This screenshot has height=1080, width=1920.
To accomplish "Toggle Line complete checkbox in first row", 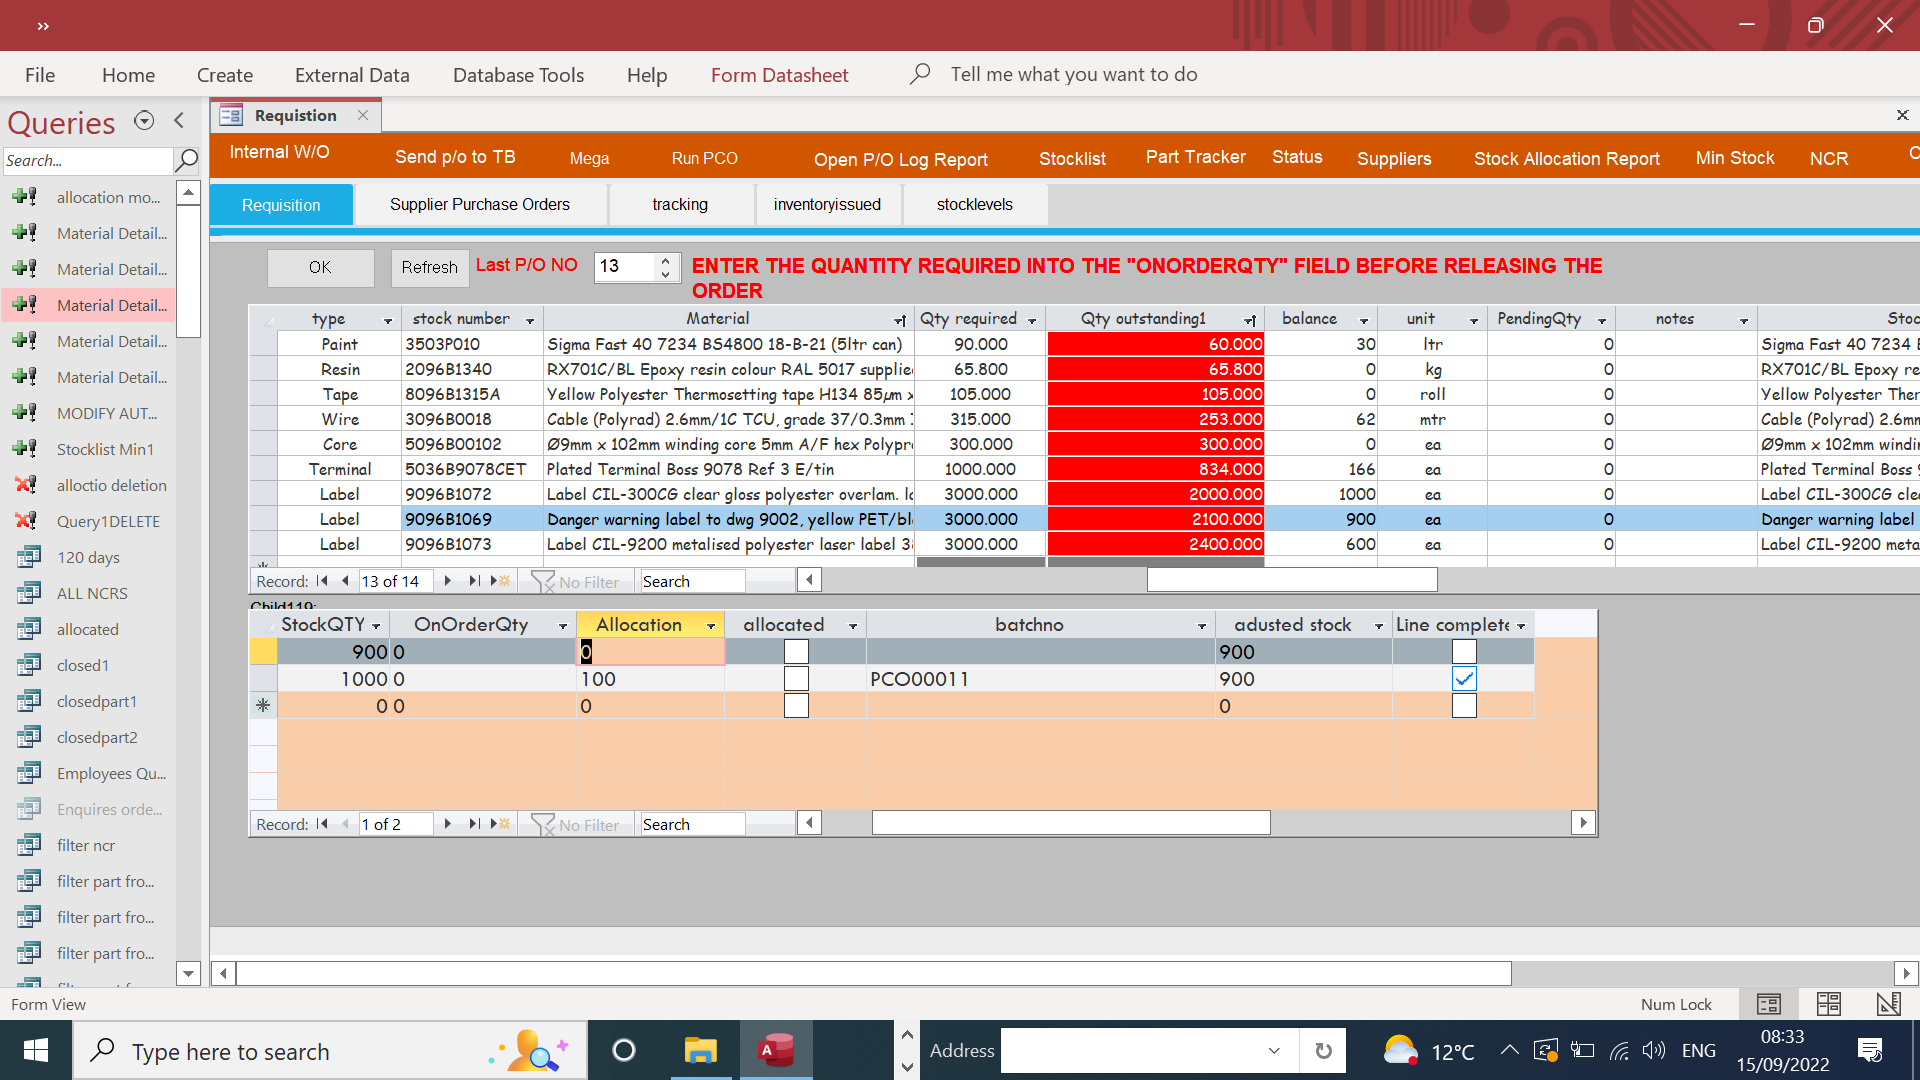I will tap(1464, 652).
